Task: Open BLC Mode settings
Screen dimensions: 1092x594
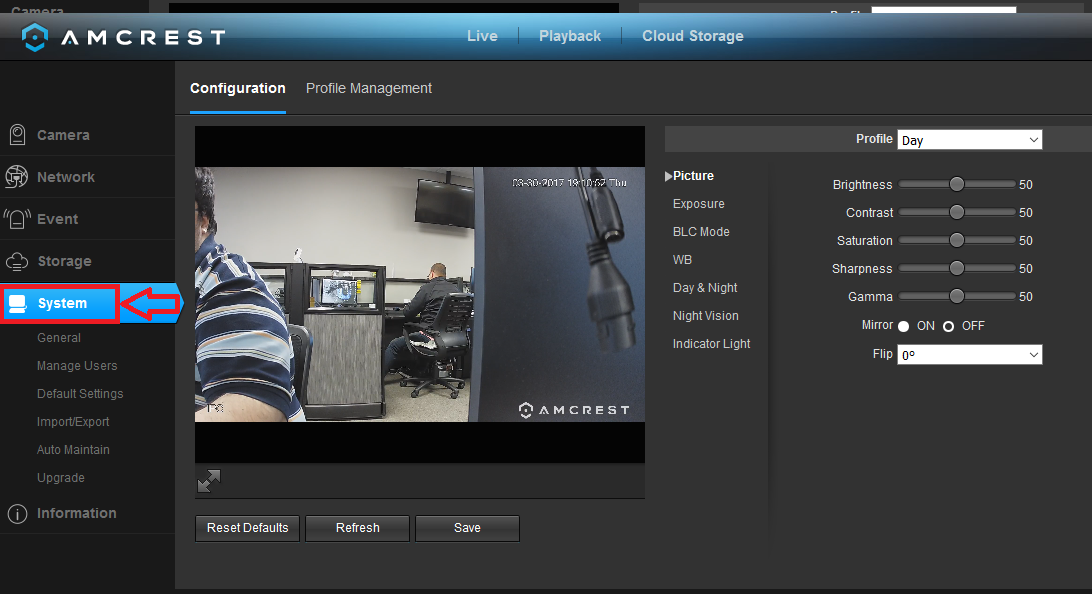Action: [x=701, y=232]
